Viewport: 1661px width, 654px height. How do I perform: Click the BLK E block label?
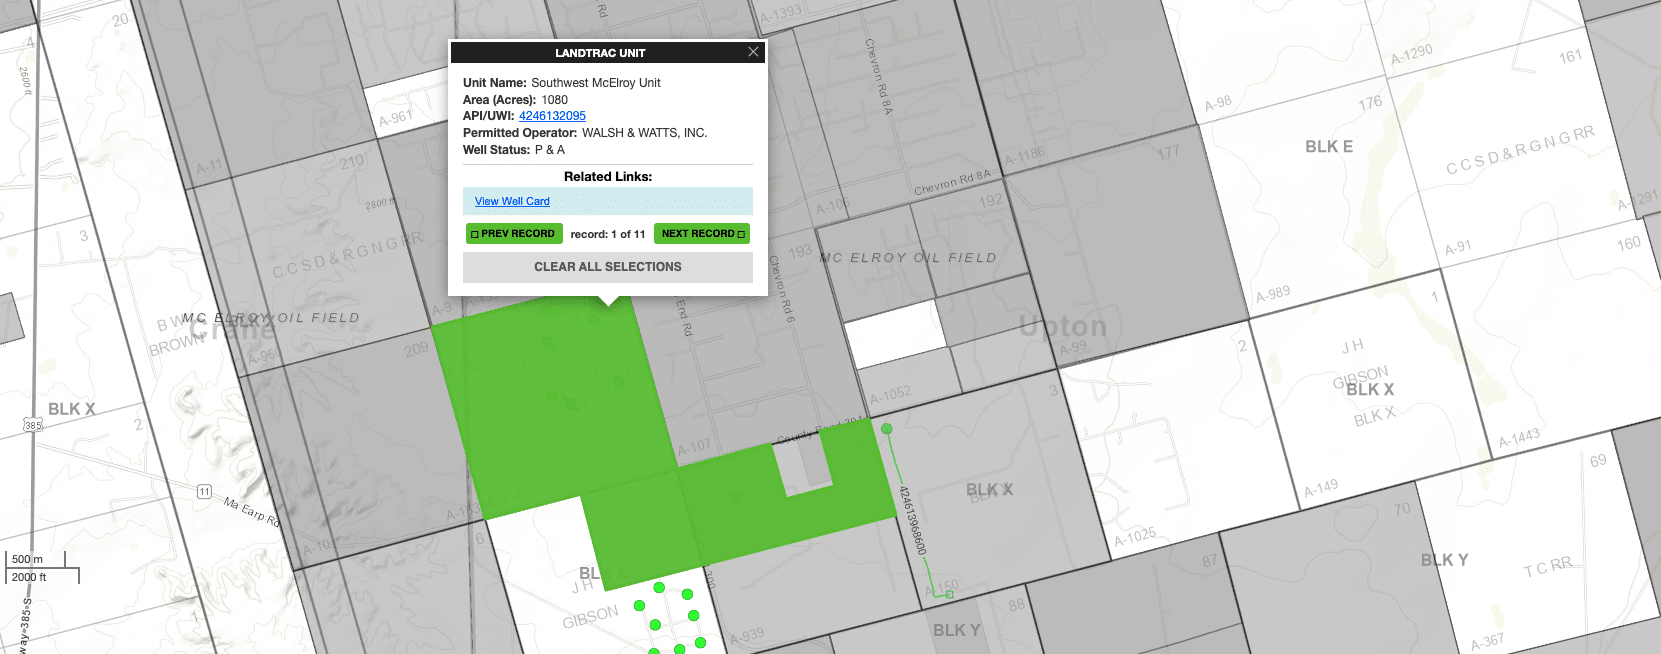[1328, 147]
